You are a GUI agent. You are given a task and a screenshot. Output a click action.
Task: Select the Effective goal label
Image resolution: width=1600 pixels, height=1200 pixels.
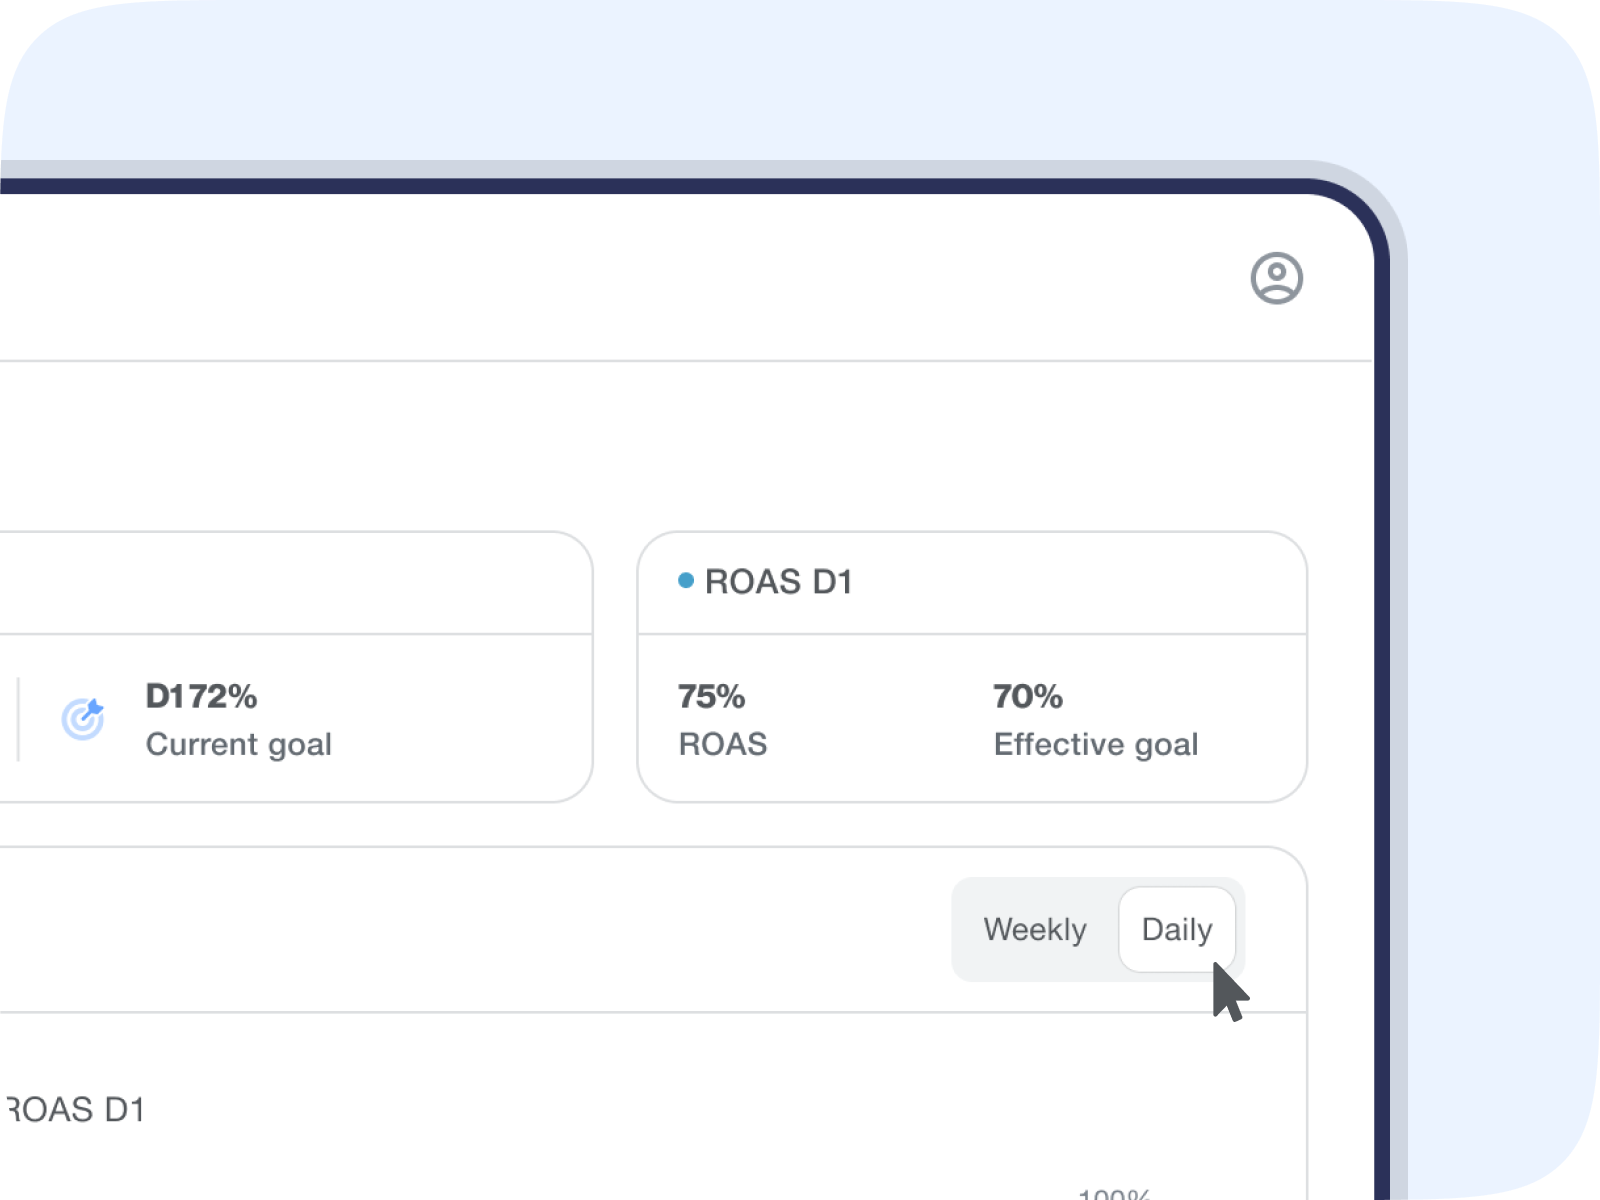coord(1095,744)
